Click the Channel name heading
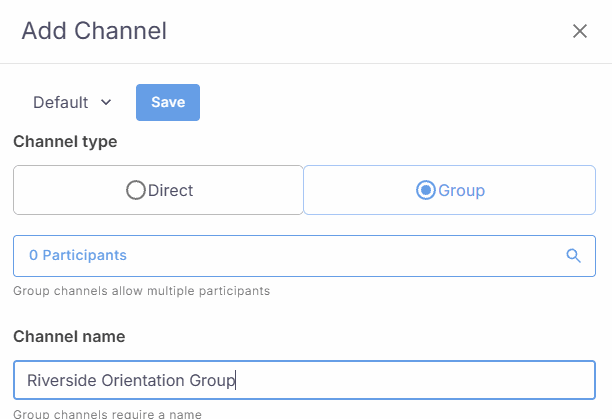 coord(69,336)
